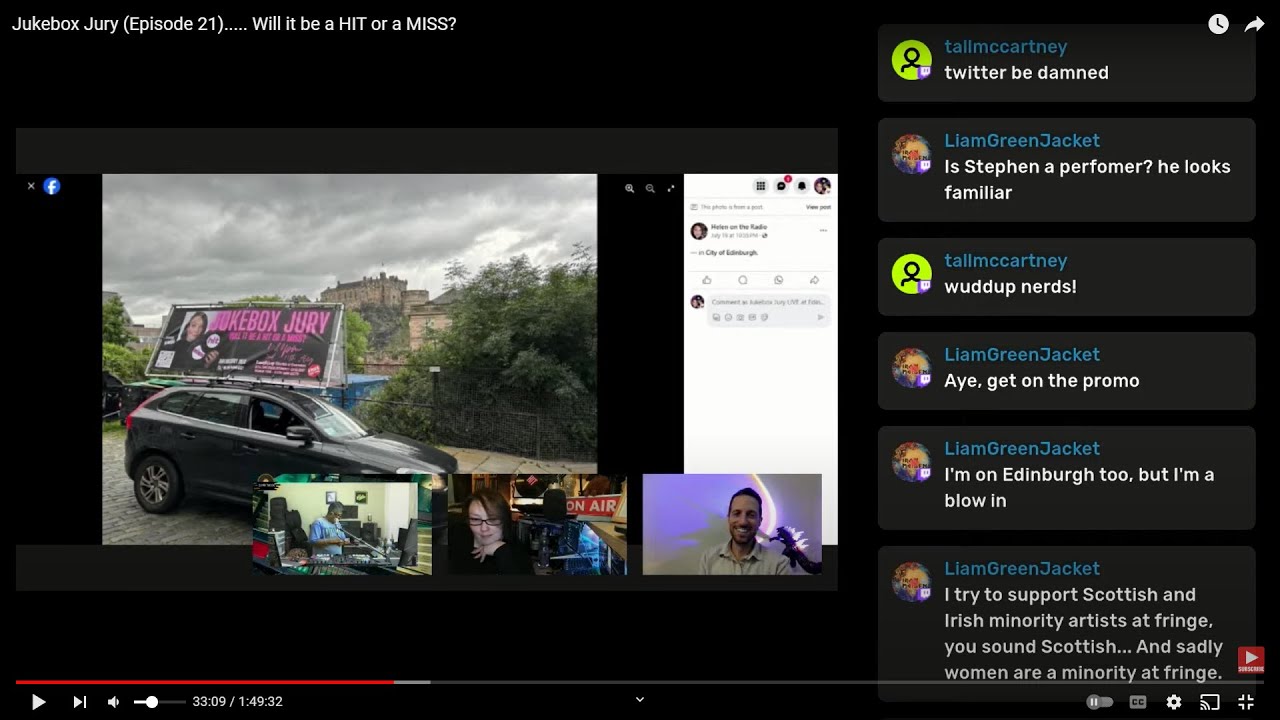
Task: Select the smiling man webcam feed
Action: pos(732,524)
